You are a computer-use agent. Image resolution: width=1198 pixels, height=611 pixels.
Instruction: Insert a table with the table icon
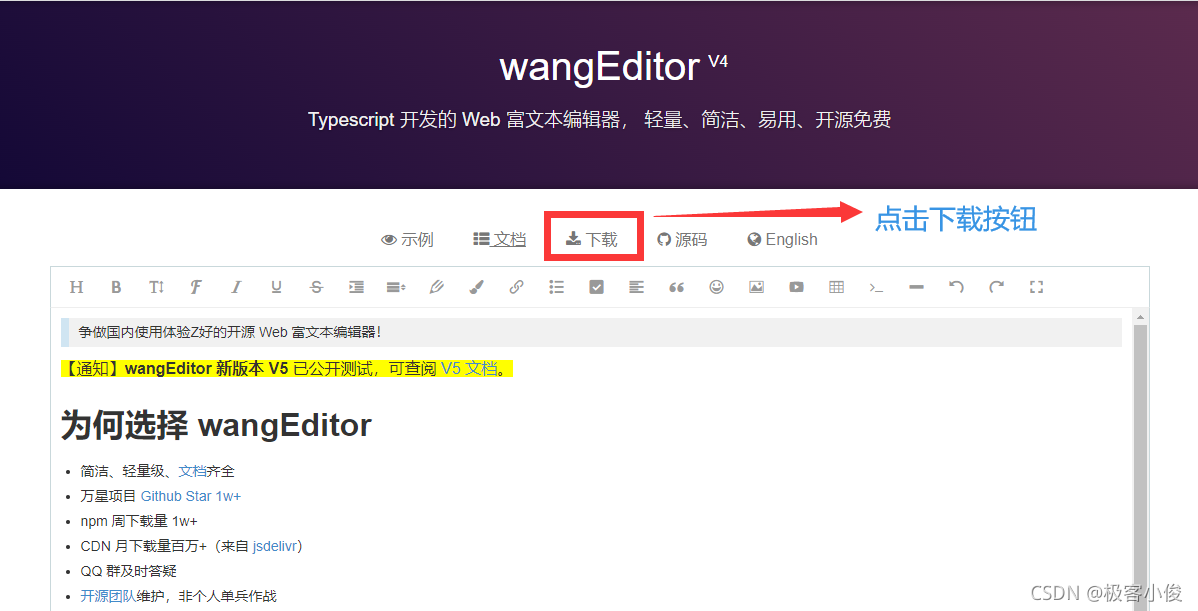point(837,287)
